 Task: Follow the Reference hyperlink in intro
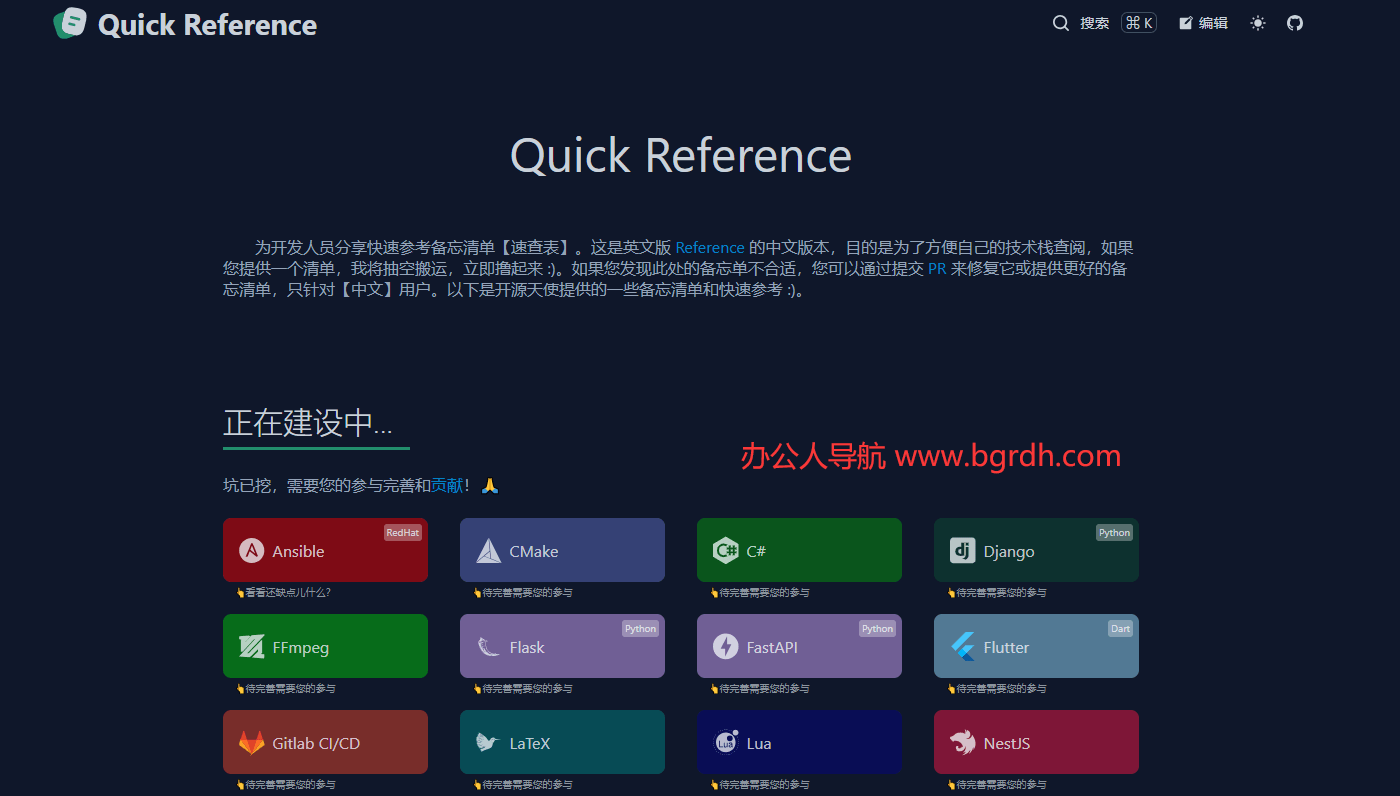pos(710,248)
